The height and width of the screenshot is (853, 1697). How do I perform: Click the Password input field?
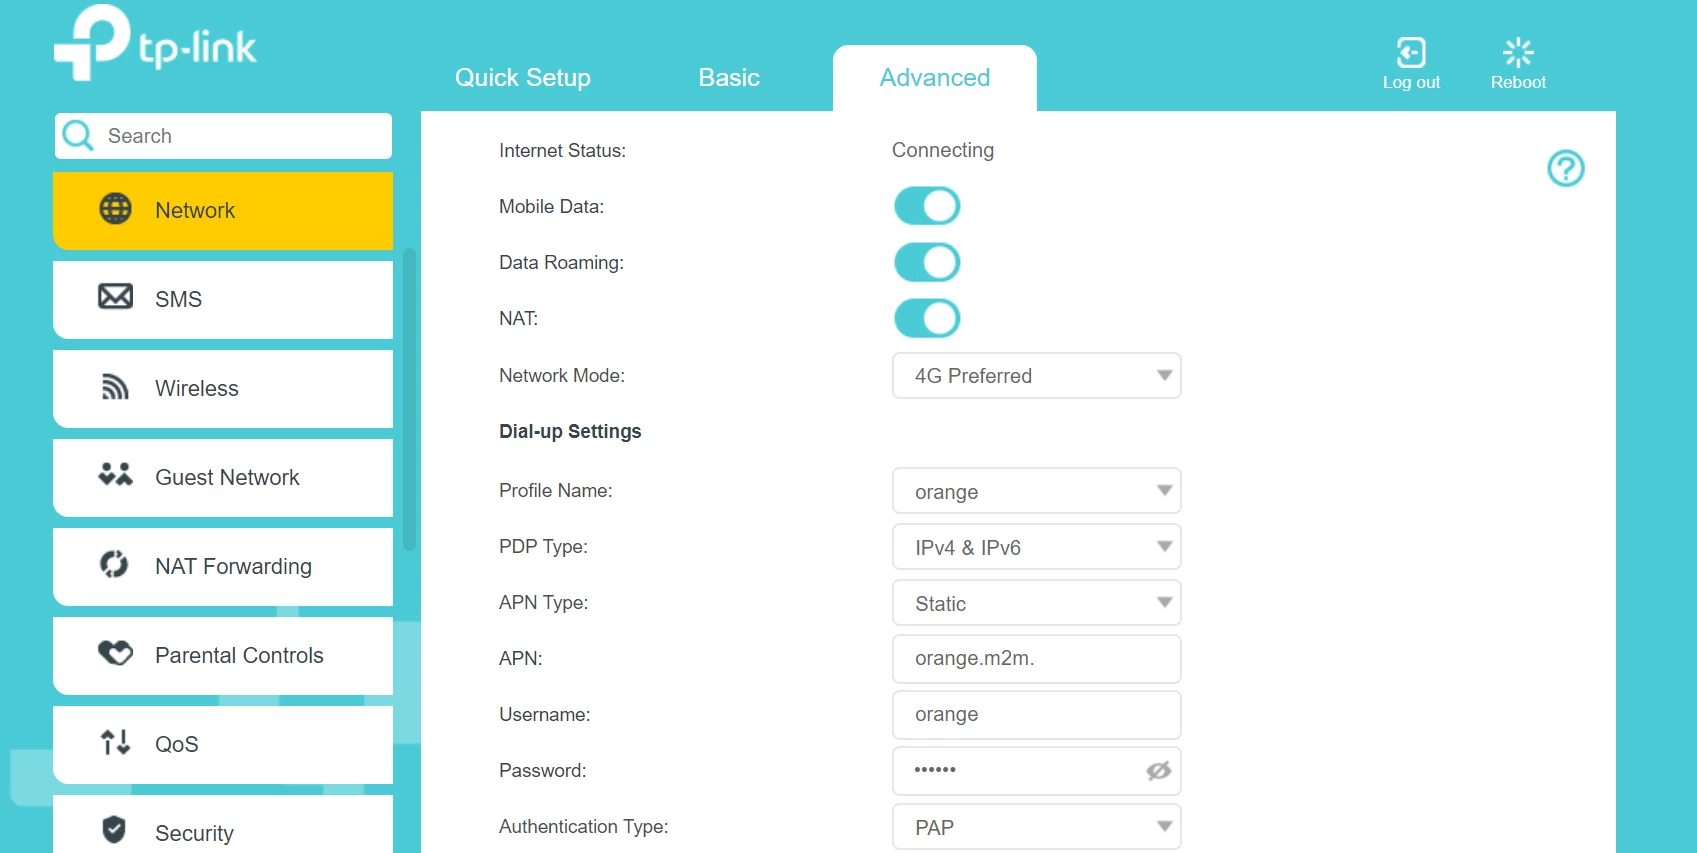tap(1037, 771)
